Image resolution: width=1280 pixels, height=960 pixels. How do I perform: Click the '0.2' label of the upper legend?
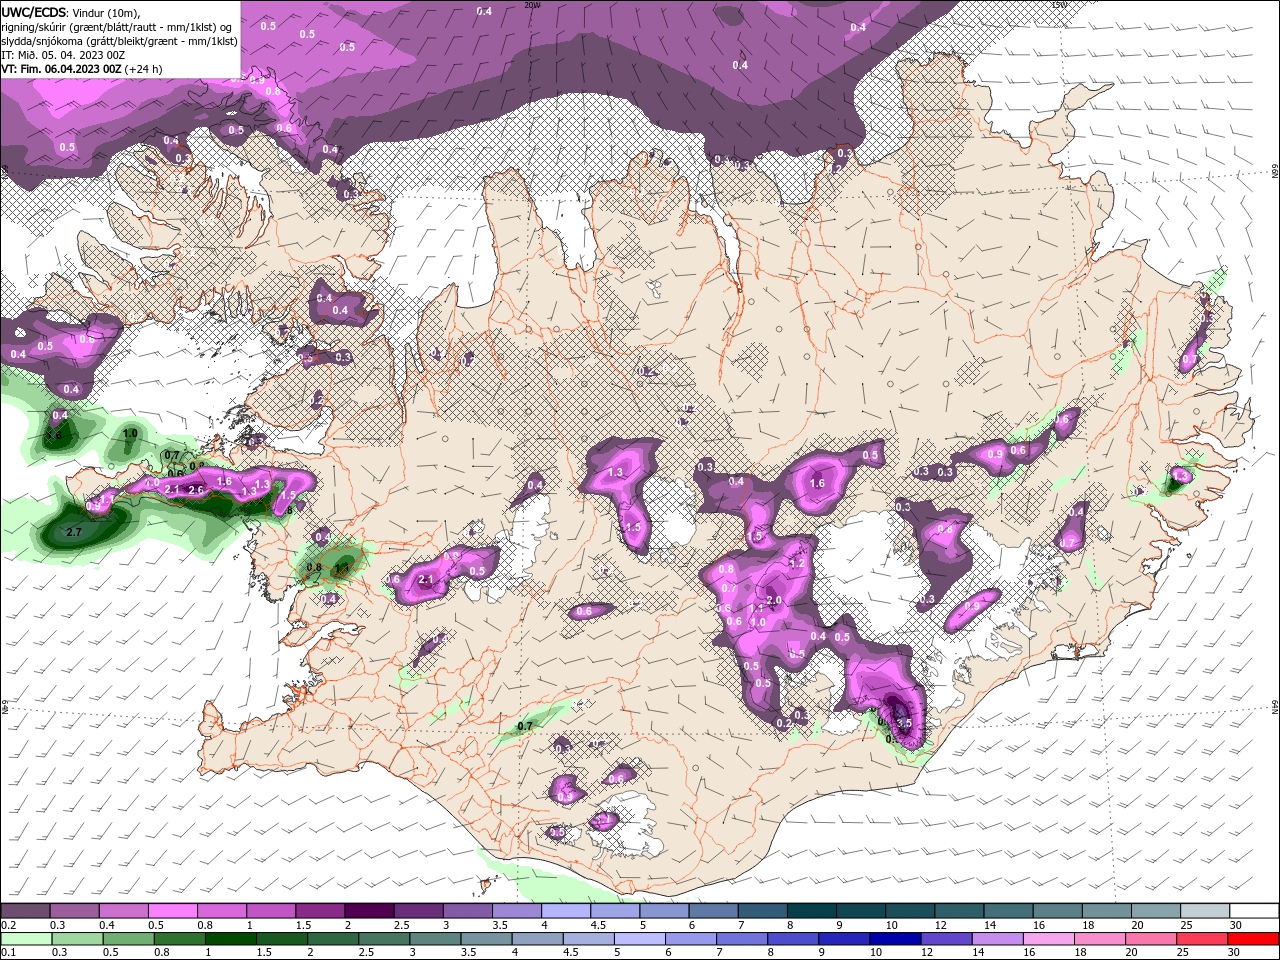(x=8, y=926)
